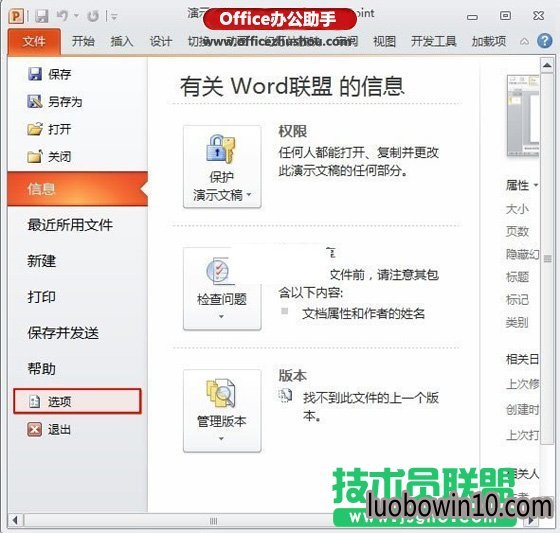
Task: Open the 属性 properties dropdown
Action: tap(522, 185)
